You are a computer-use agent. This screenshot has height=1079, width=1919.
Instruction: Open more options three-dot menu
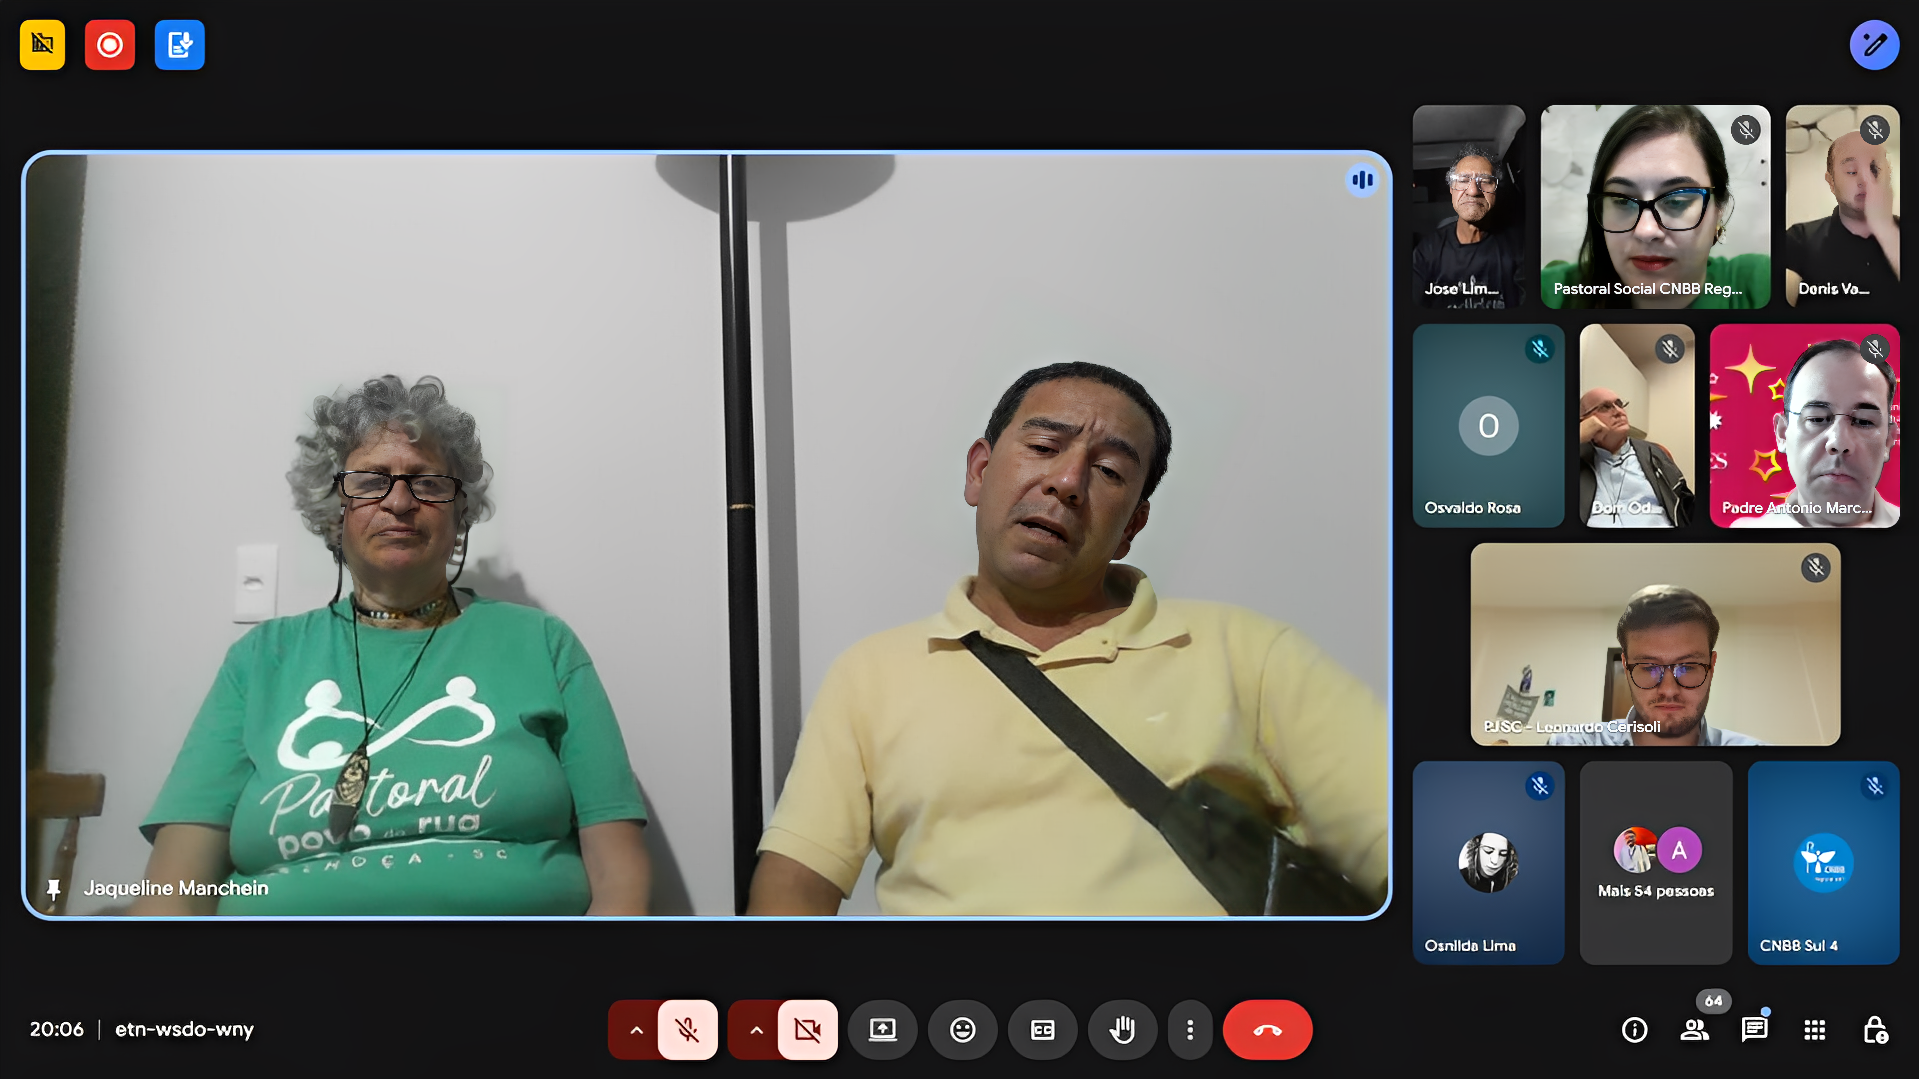tap(1189, 1030)
